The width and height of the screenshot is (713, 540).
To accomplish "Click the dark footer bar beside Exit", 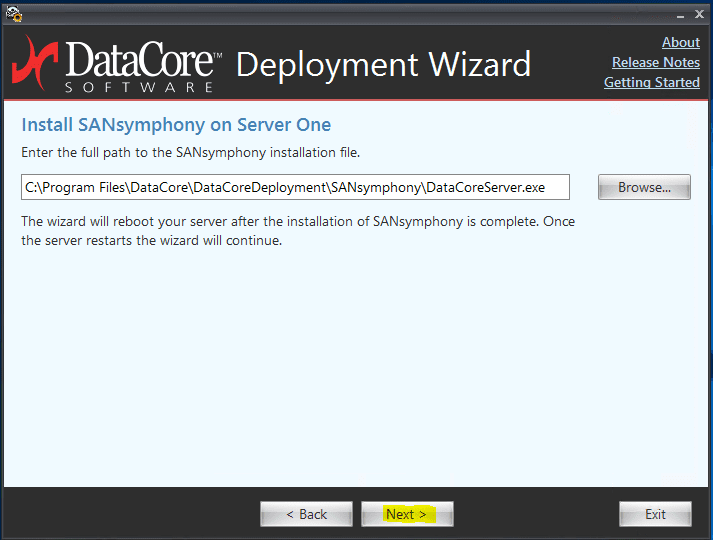I will (540, 514).
